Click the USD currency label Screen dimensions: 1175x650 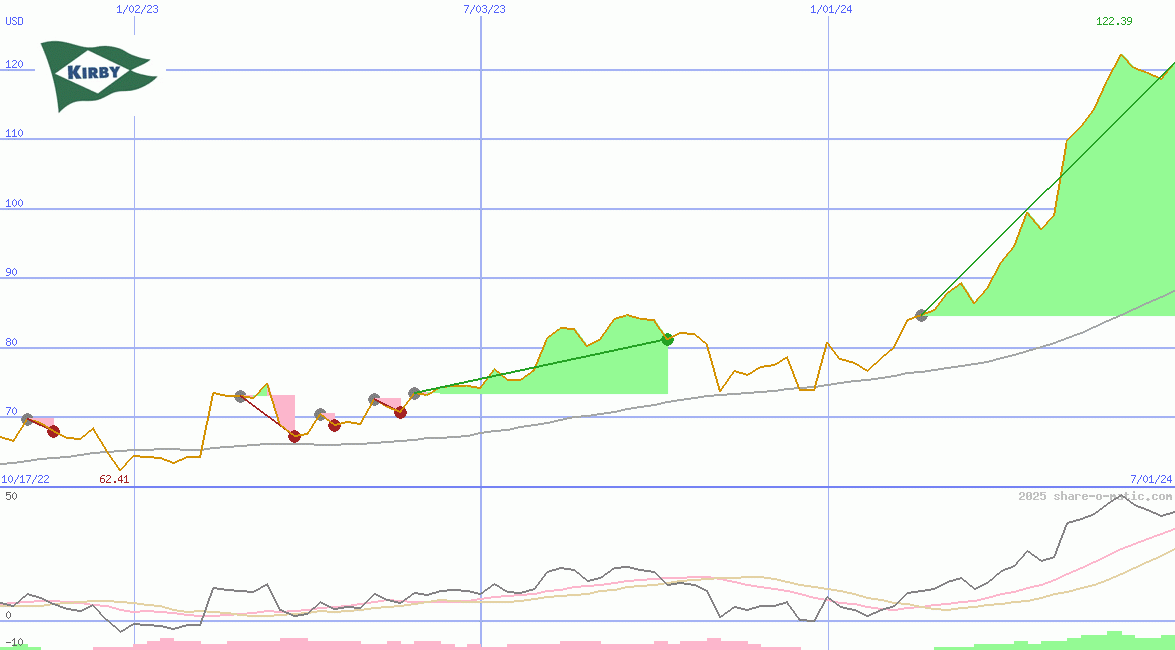(15, 22)
